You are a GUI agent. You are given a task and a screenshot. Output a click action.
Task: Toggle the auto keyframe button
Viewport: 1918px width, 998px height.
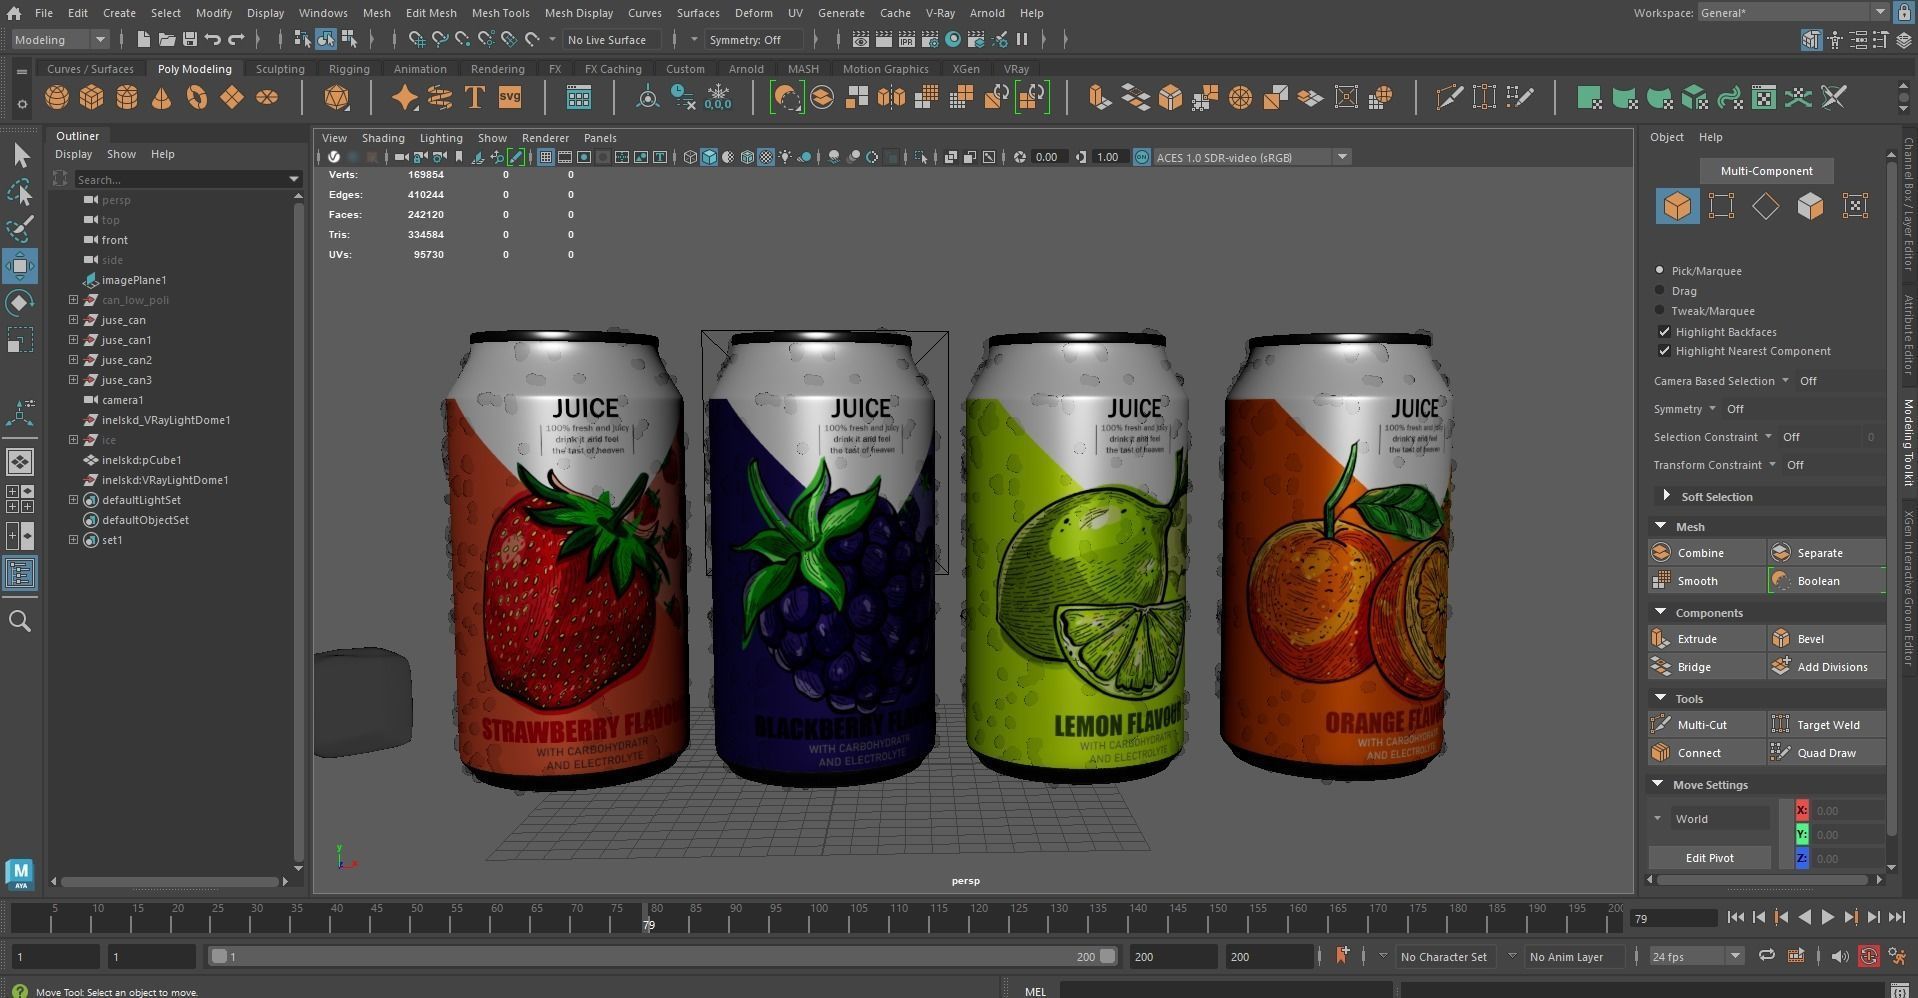1868,956
